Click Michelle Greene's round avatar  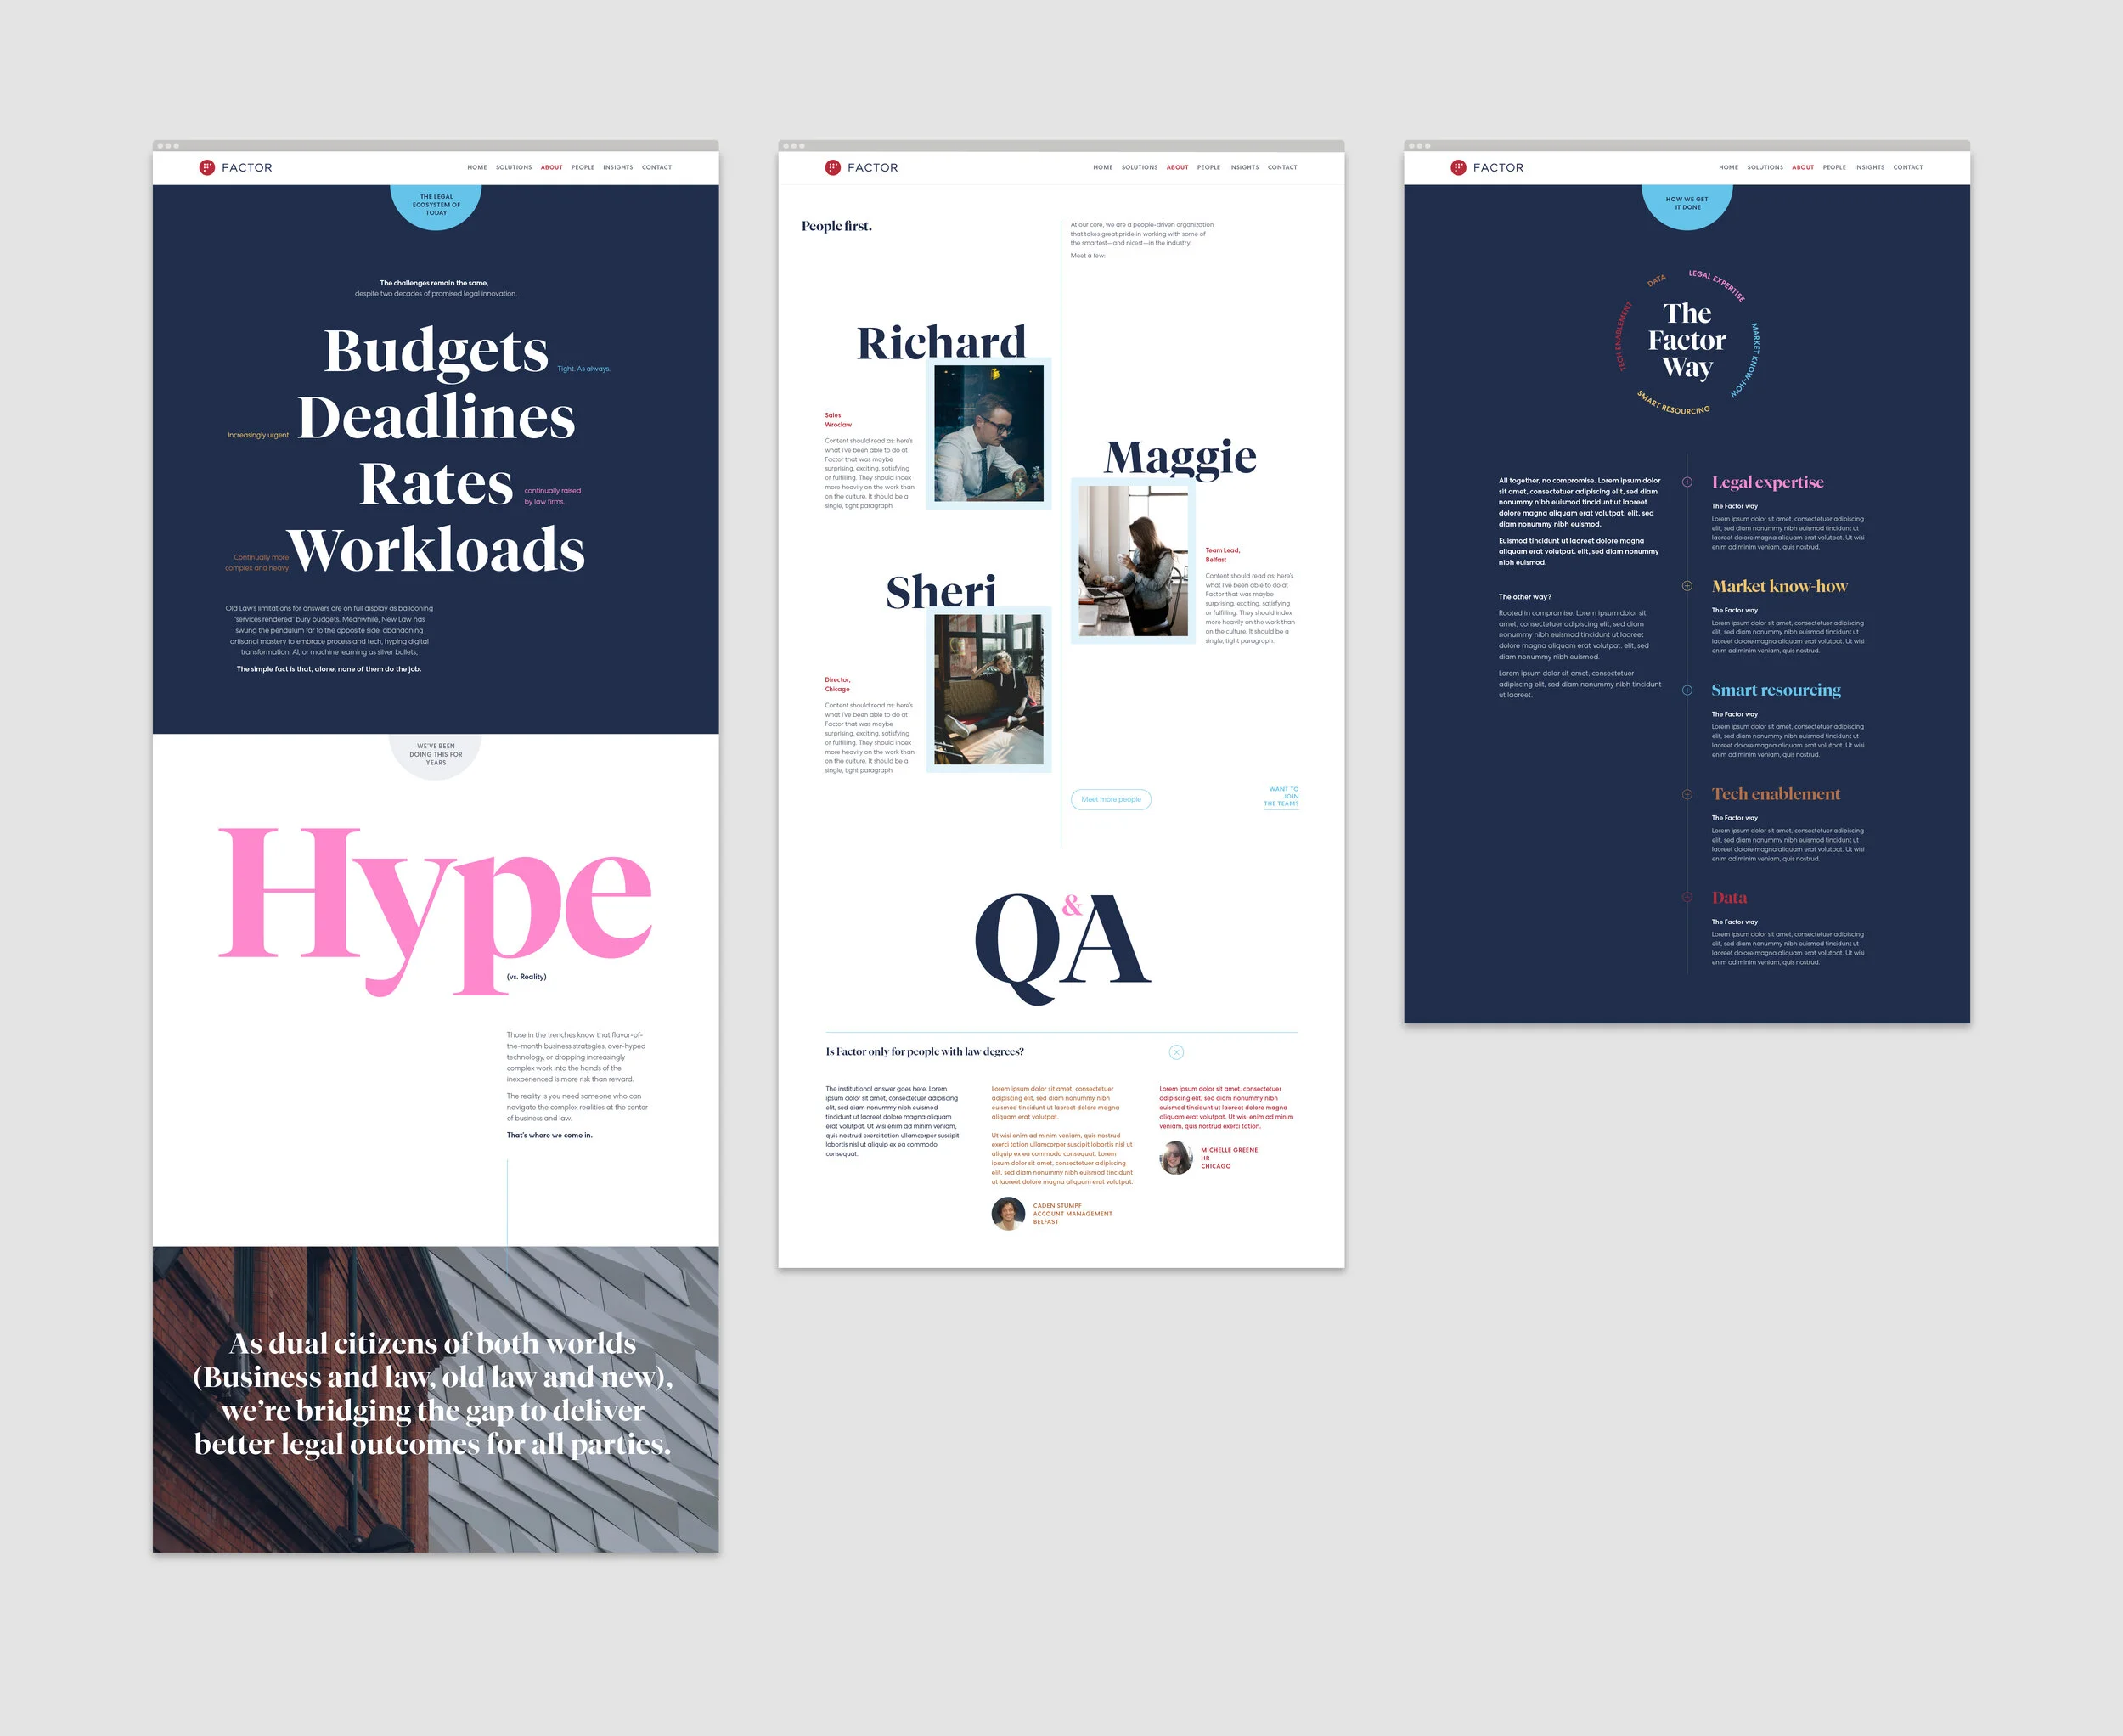[1176, 1157]
